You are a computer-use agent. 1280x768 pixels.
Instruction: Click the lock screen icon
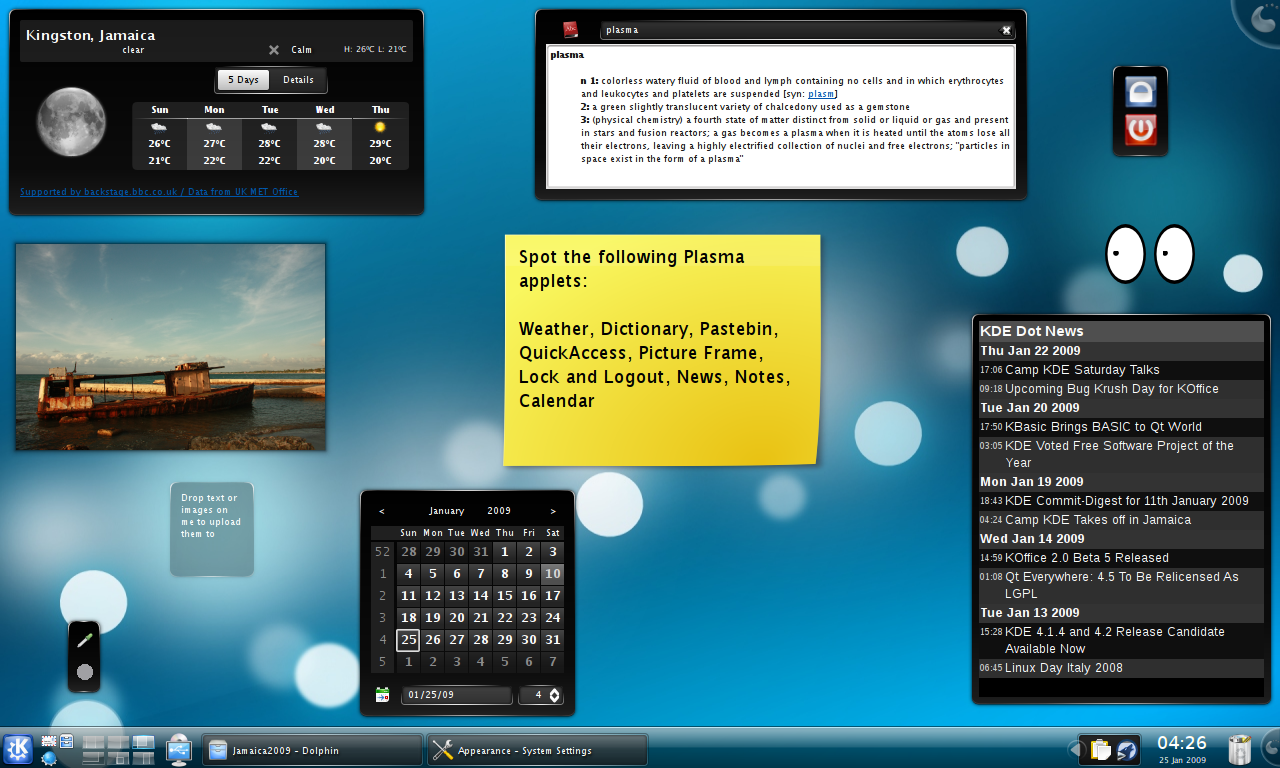(x=1140, y=91)
